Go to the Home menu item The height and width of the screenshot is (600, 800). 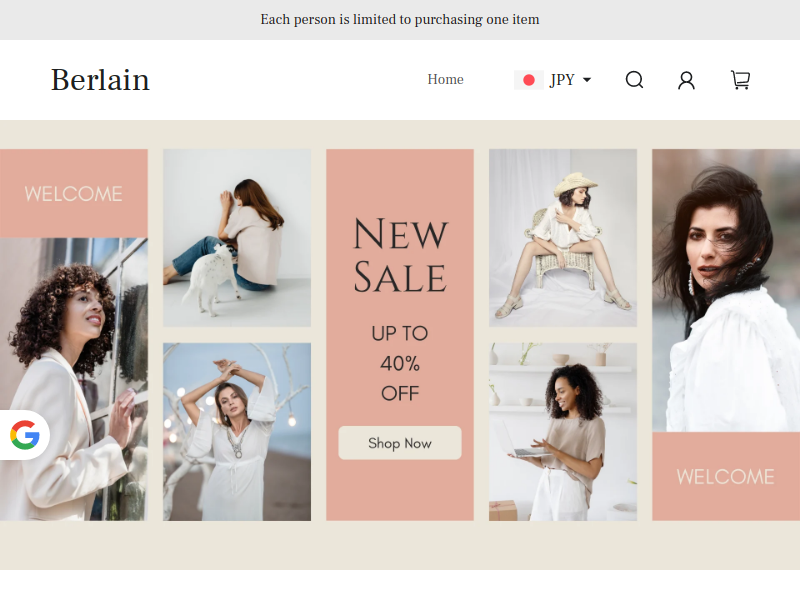click(445, 80)
